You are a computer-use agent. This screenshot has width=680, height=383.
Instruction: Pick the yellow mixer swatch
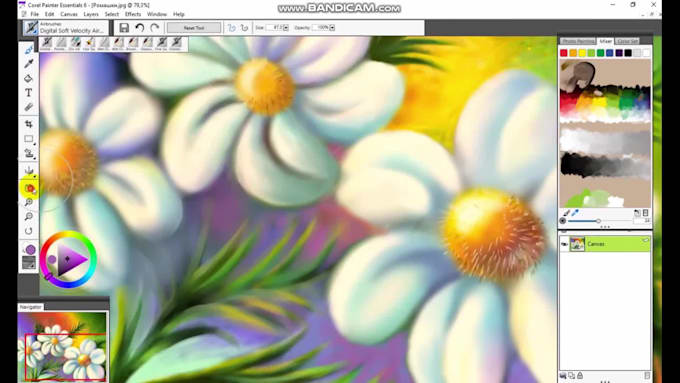[x=582, y=53]
